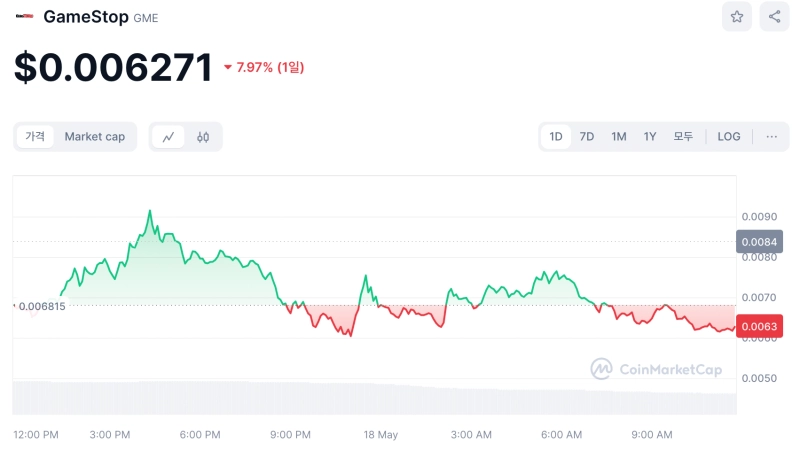Screen dimensions: 800x451
Task: Switch chart to Market cap
Action: click(95, 137)
